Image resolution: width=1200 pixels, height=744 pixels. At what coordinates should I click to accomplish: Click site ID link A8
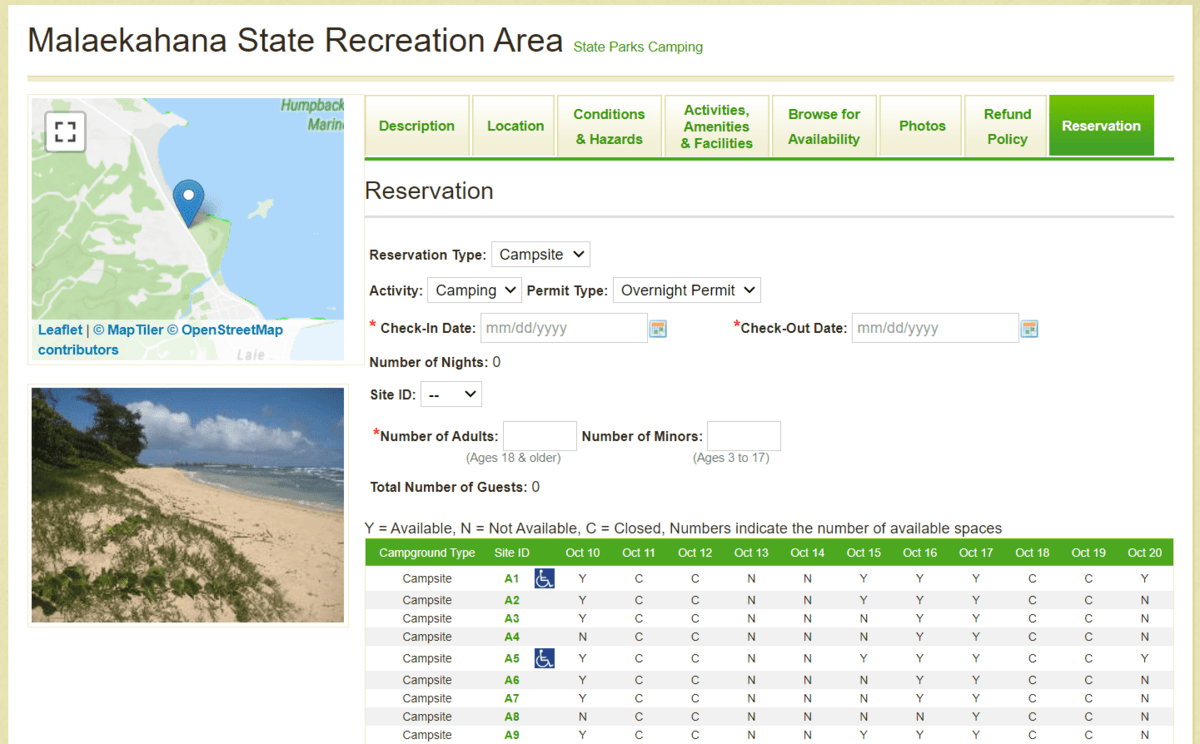(512, 716)
